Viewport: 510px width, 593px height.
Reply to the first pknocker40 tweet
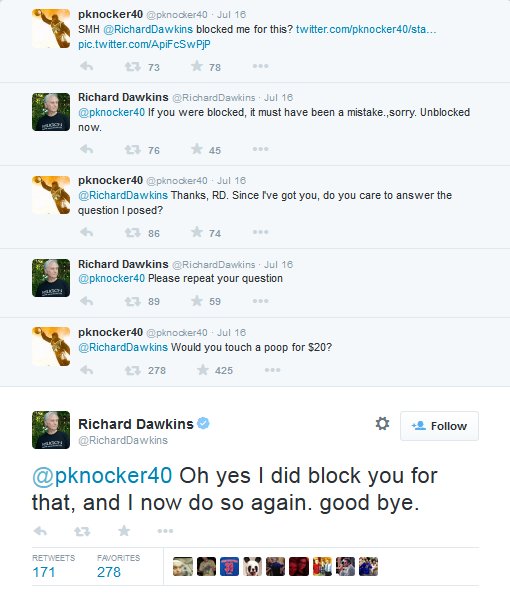tap(87, 67)
